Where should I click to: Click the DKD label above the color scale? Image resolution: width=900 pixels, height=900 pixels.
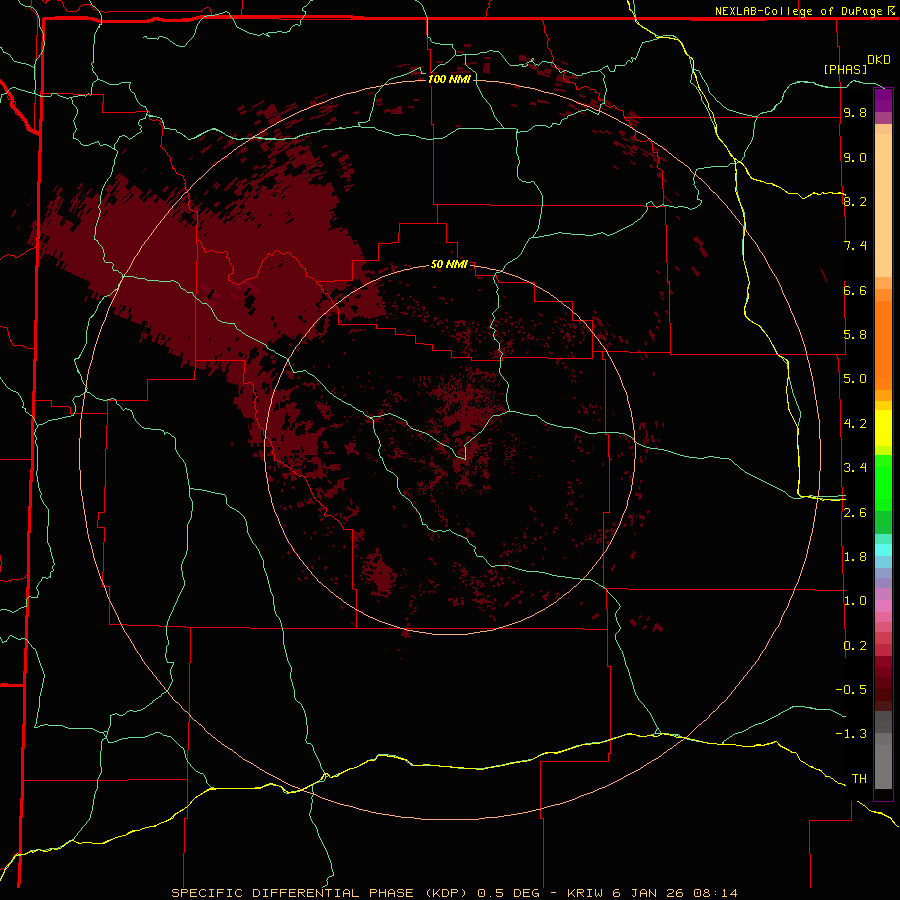(x=879, y=60)
